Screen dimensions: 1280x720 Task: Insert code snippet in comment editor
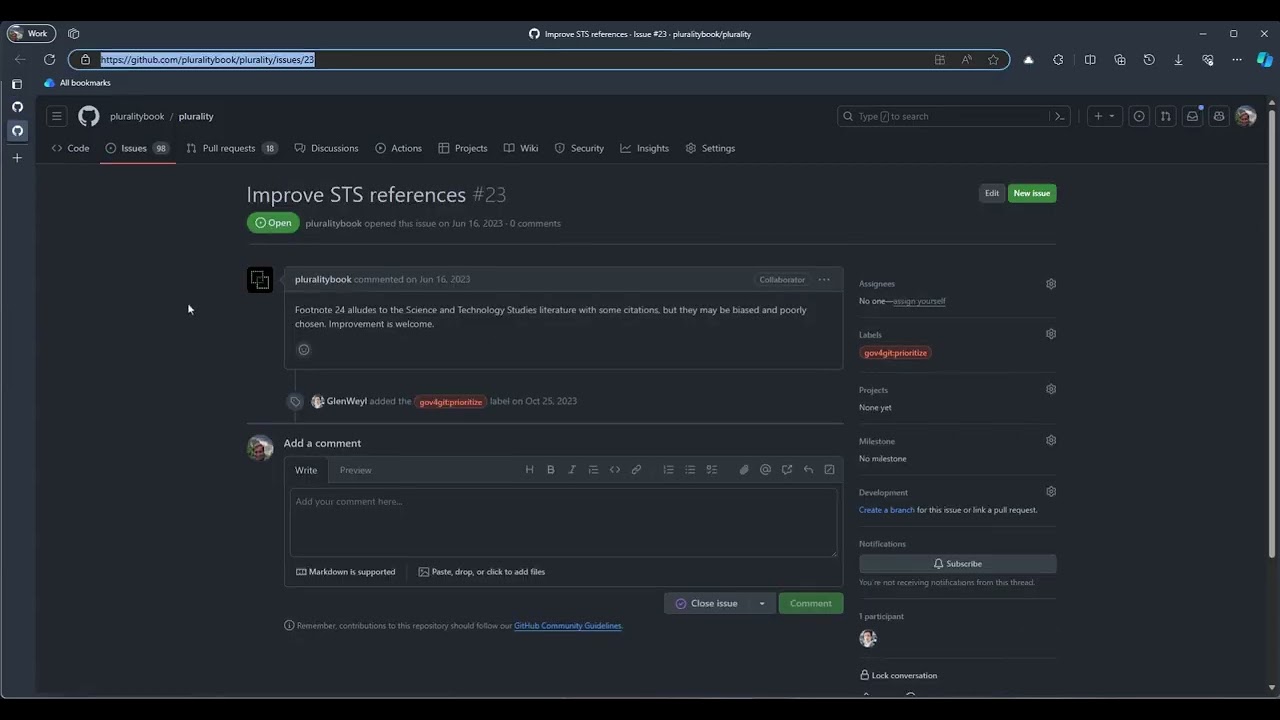pyautogui.click(x=615, y=470)
